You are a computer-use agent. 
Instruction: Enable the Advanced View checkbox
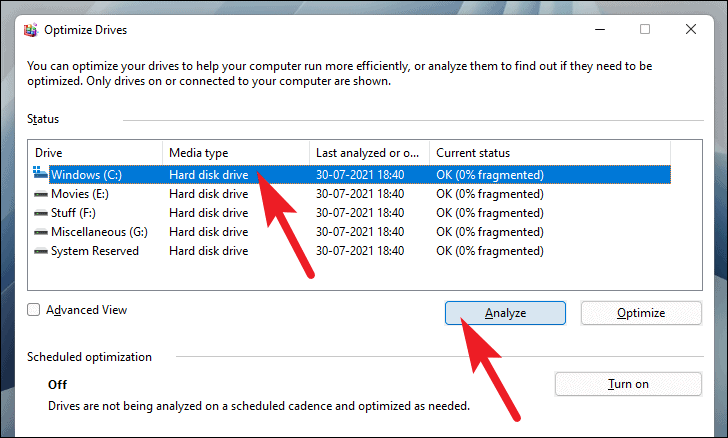pyautogui.click(x=33, y=310)
